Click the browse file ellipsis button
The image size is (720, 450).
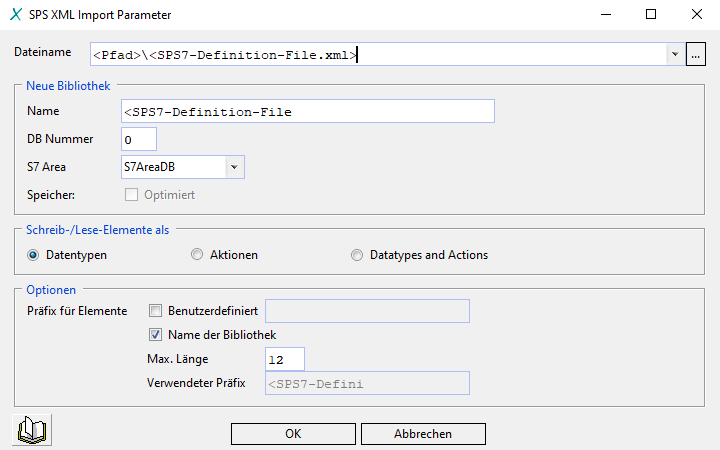point(696,55)
